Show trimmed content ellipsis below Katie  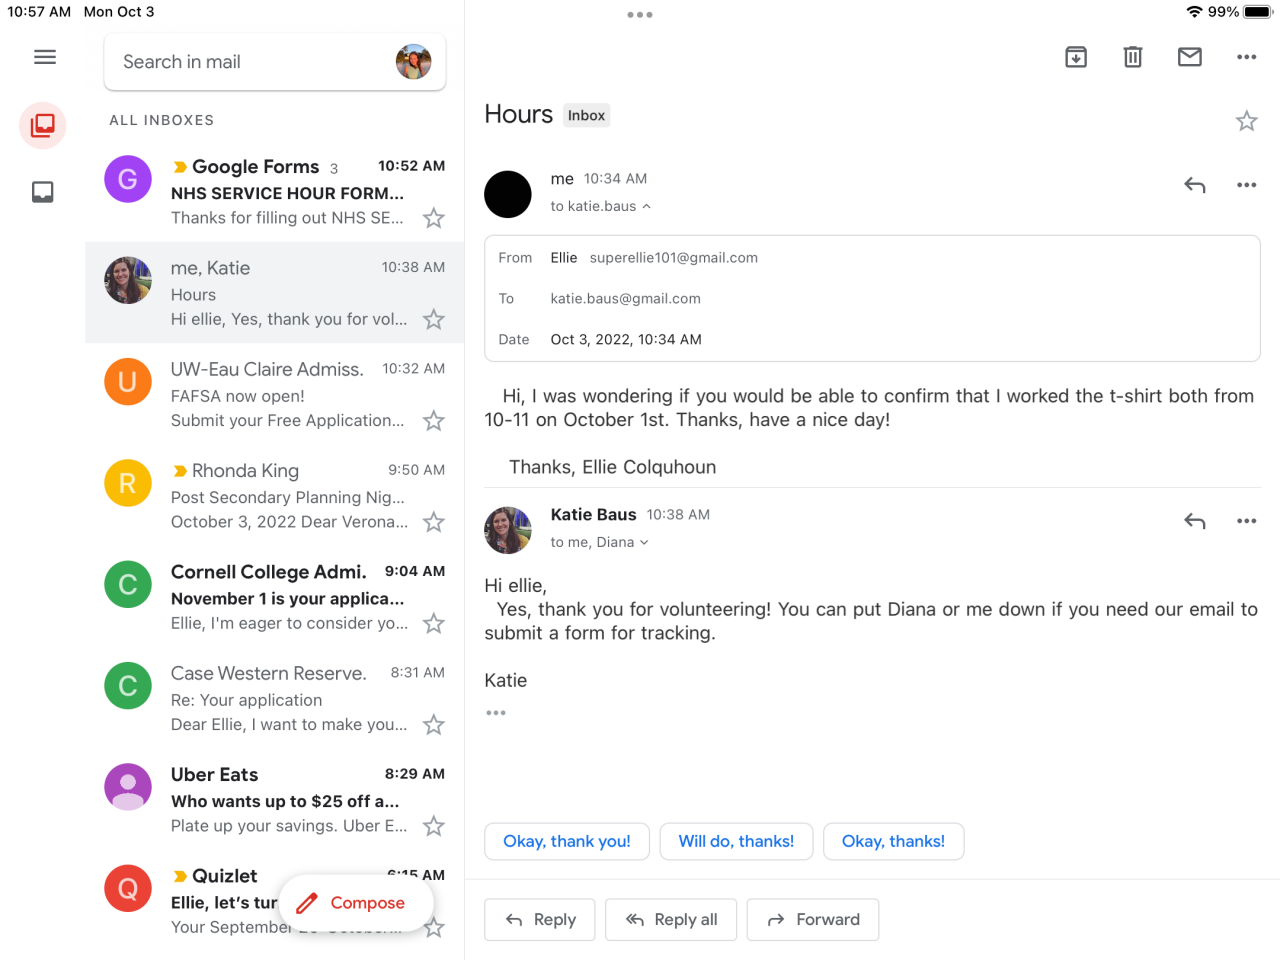(x=496, y=713)
